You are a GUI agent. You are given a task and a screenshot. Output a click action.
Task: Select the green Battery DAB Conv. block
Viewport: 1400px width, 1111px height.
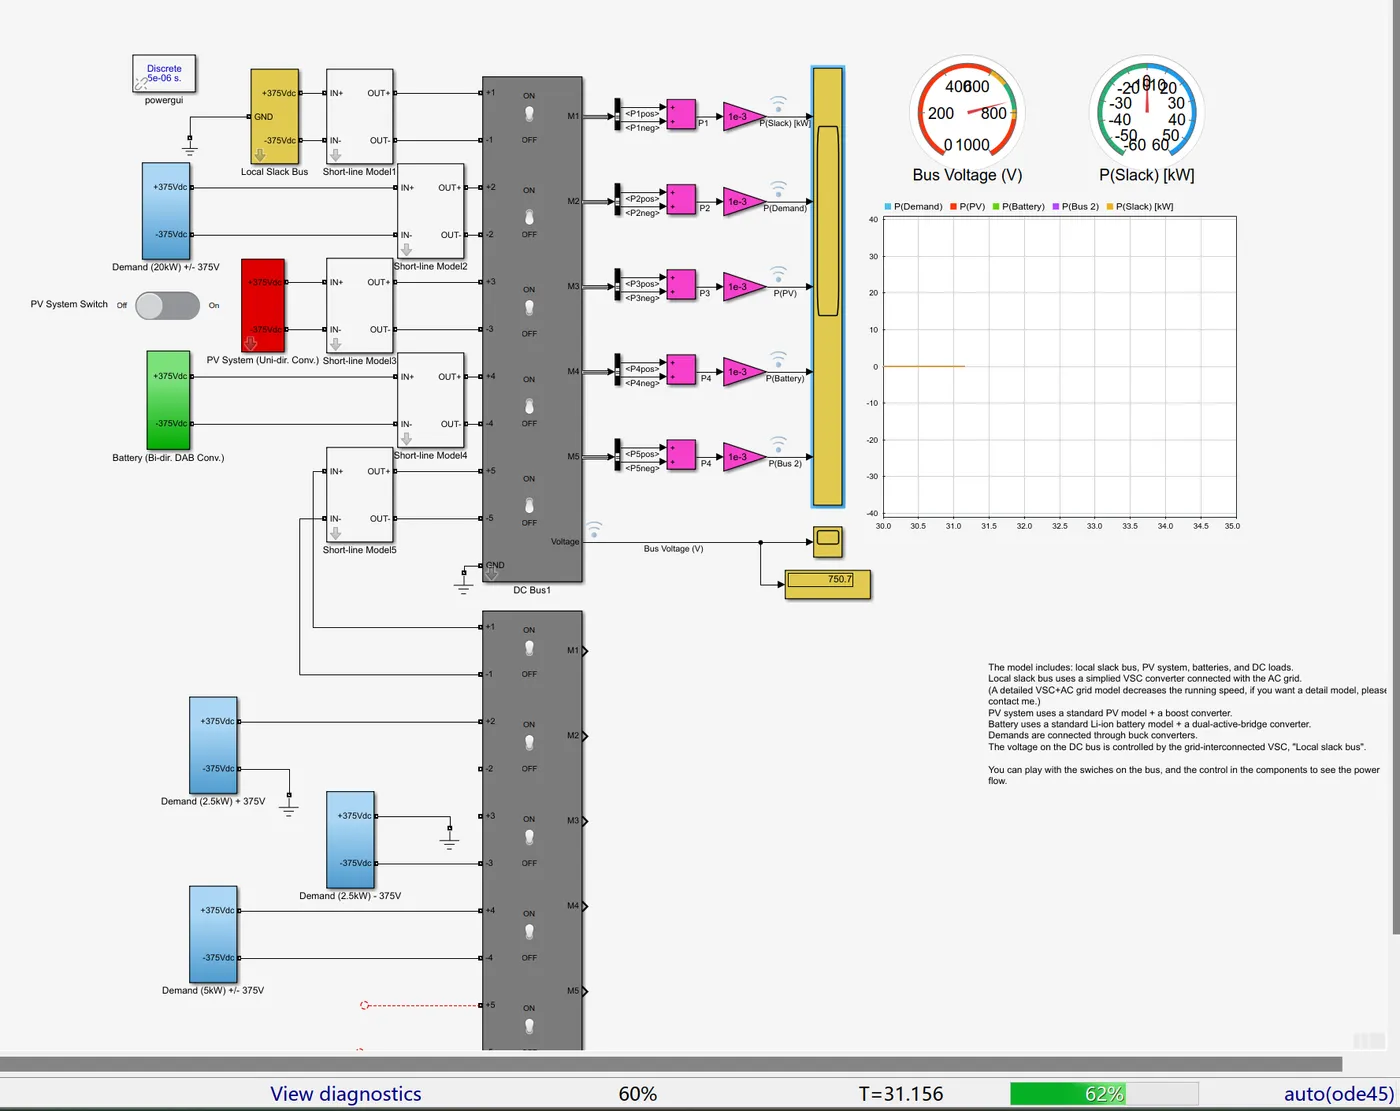(x=168, y=400)
